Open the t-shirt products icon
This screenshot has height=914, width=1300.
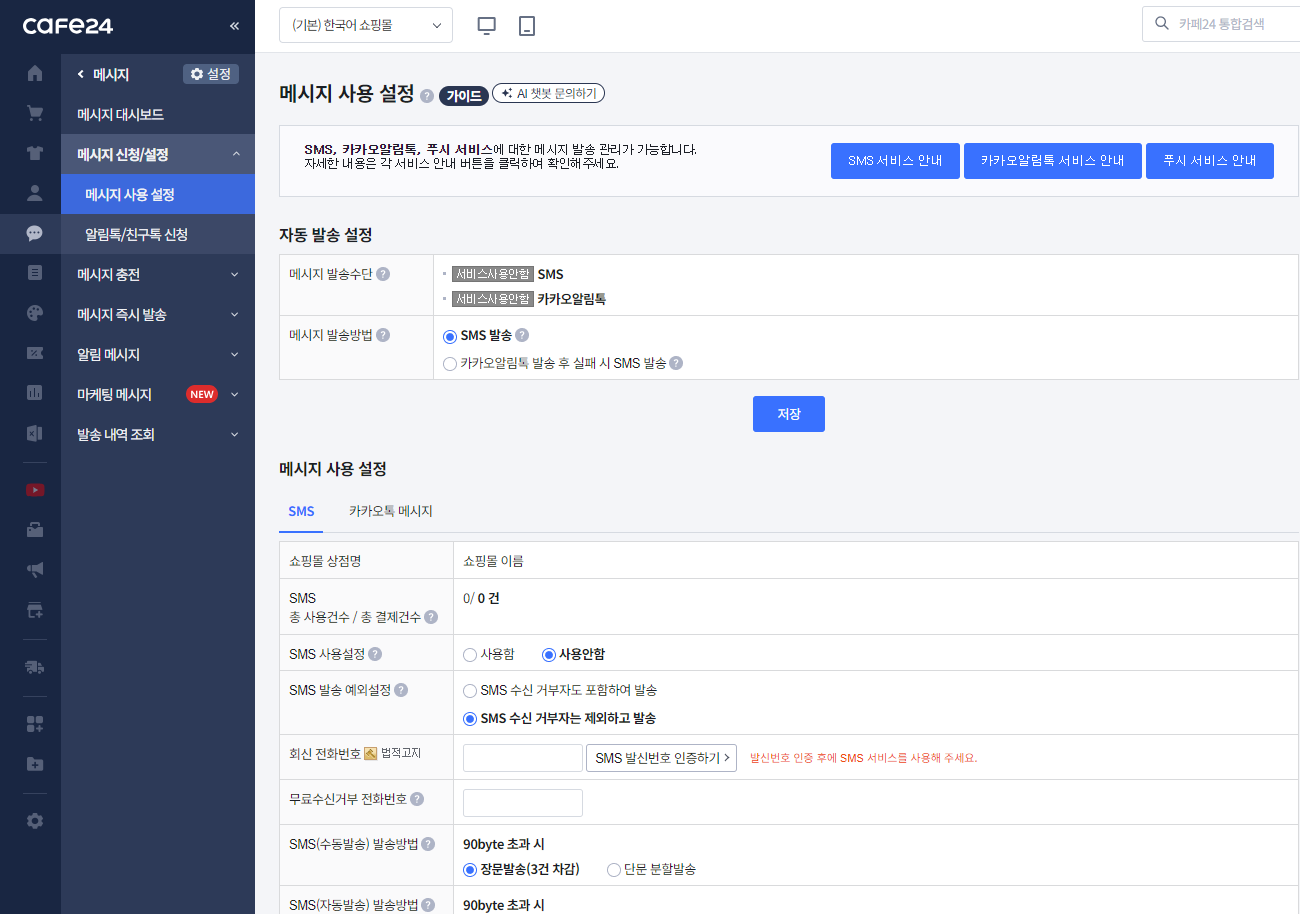[35, 153]
